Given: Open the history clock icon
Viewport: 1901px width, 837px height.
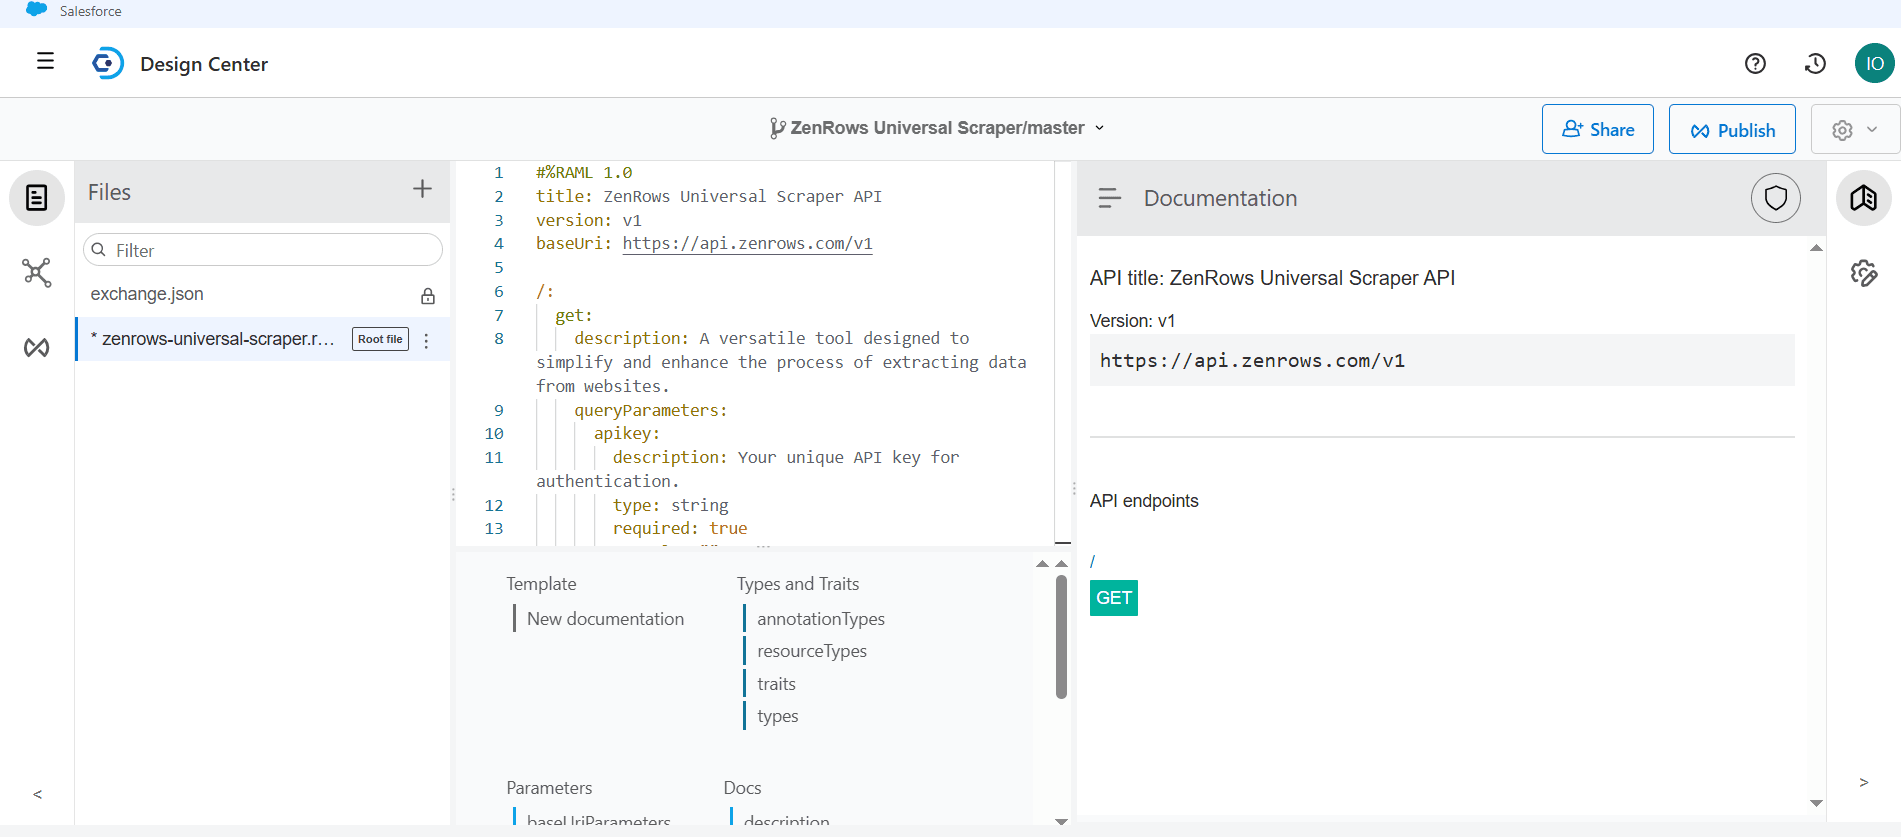Looking at the screenshot, I should (1815, 63).
